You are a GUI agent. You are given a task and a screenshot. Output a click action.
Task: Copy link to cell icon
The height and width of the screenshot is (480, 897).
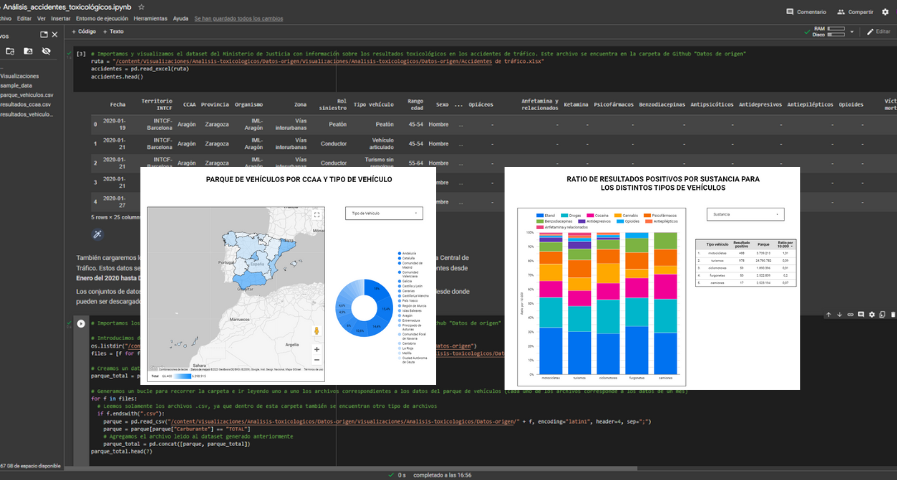pyautogui.click(x=850, y=315)
